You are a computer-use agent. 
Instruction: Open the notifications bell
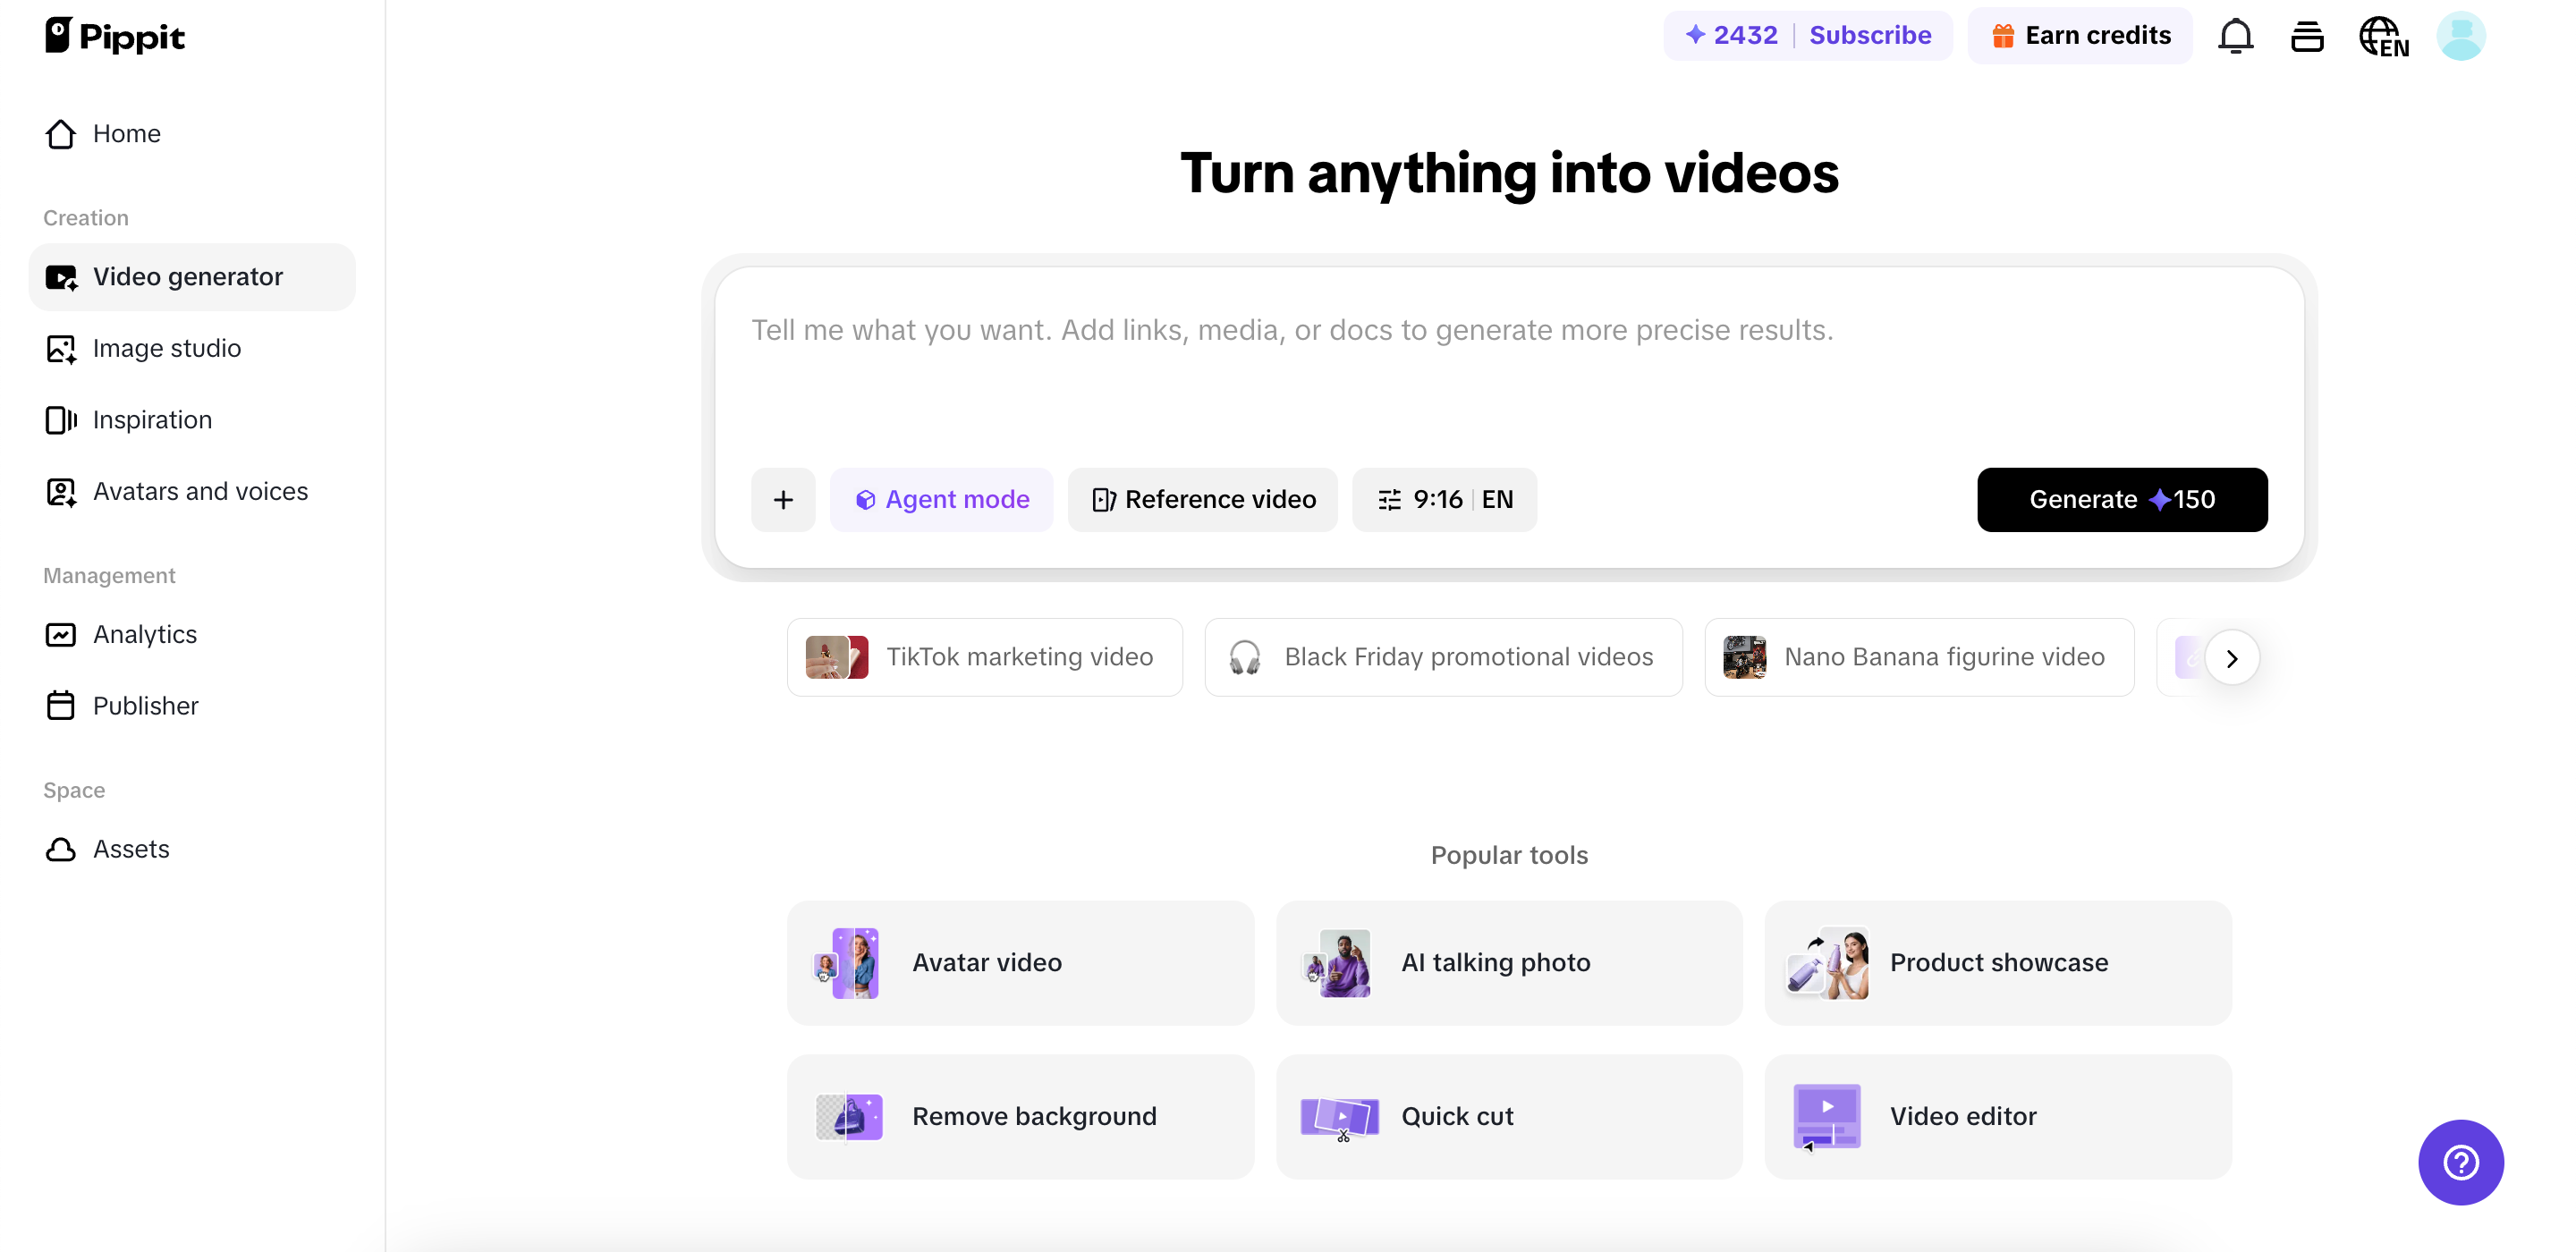tap(2235, 35)
